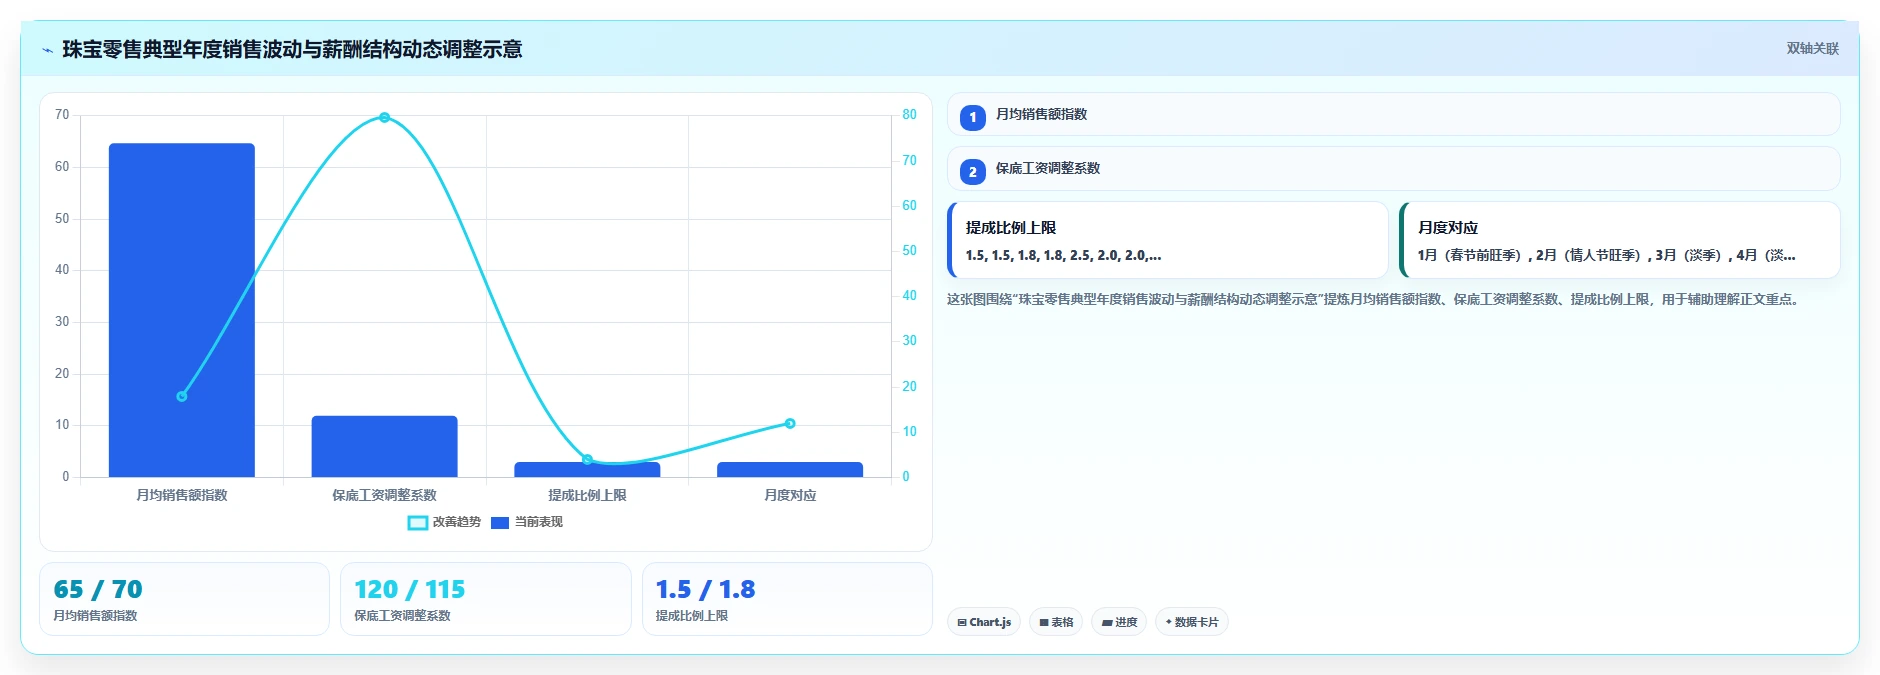
Task: Expand the 月度对应 detail card
Action: click(x=1620, y=240)
